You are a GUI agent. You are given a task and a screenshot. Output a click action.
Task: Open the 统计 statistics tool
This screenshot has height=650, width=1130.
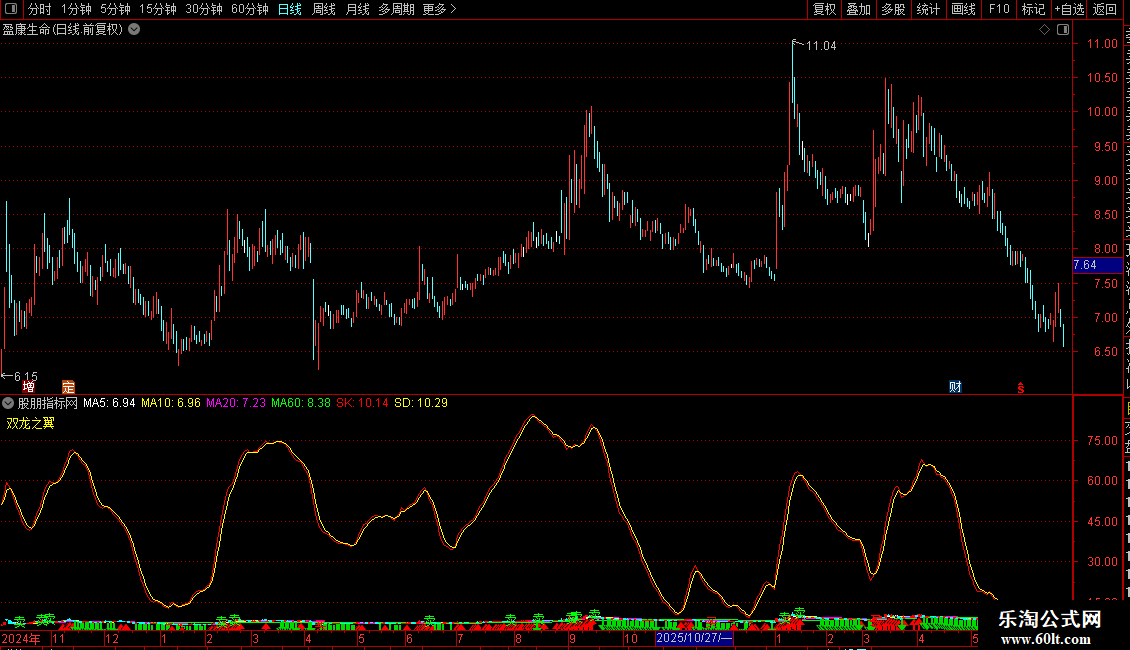928,9
